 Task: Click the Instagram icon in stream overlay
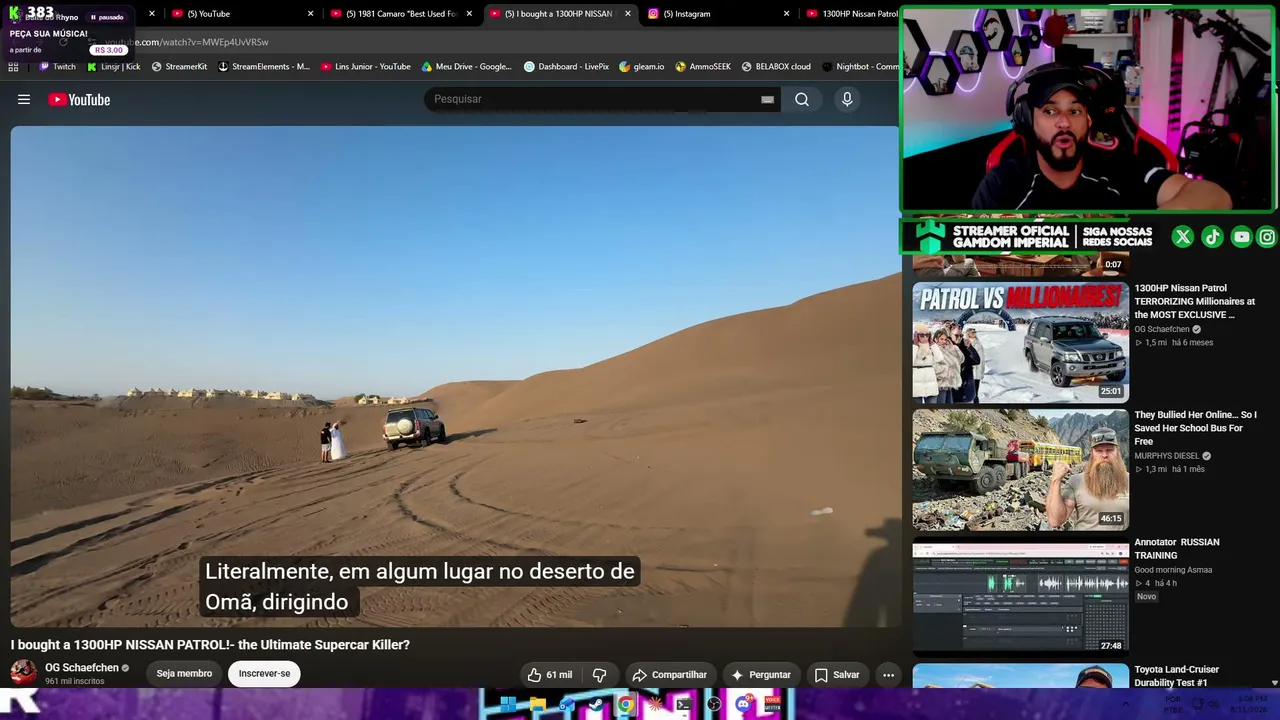(1267, 237)
